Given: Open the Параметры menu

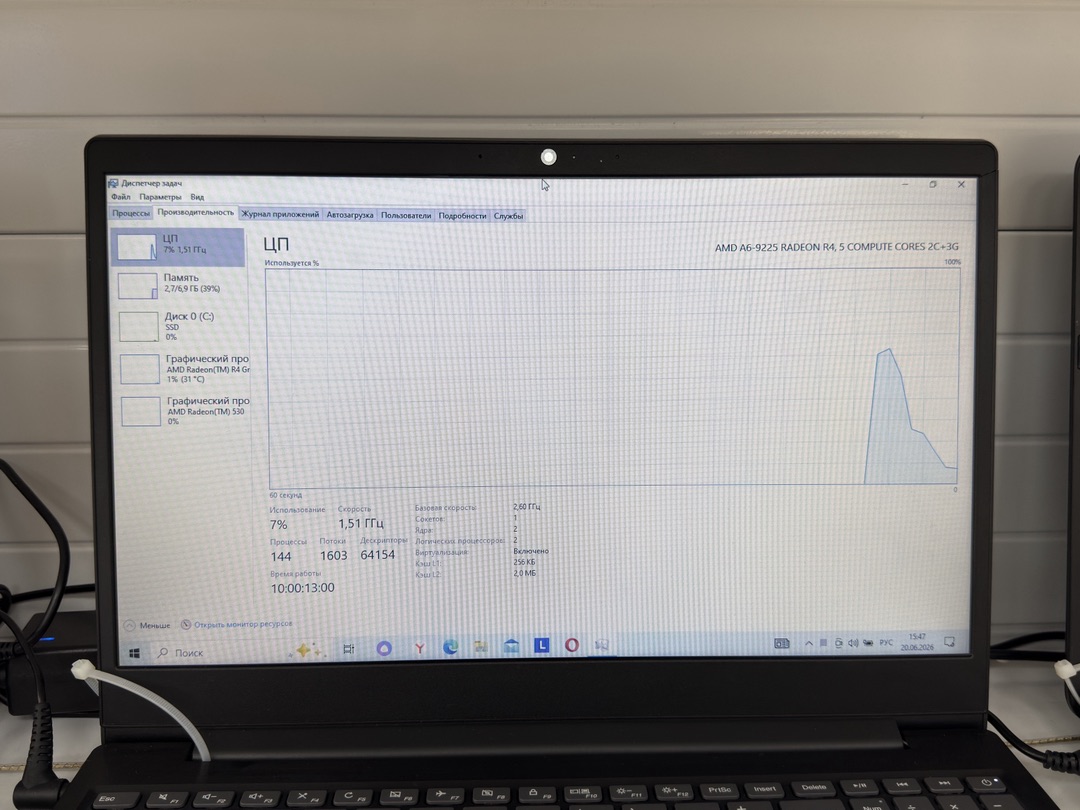Looking at the screenshot, I should [x=160, y=197].
